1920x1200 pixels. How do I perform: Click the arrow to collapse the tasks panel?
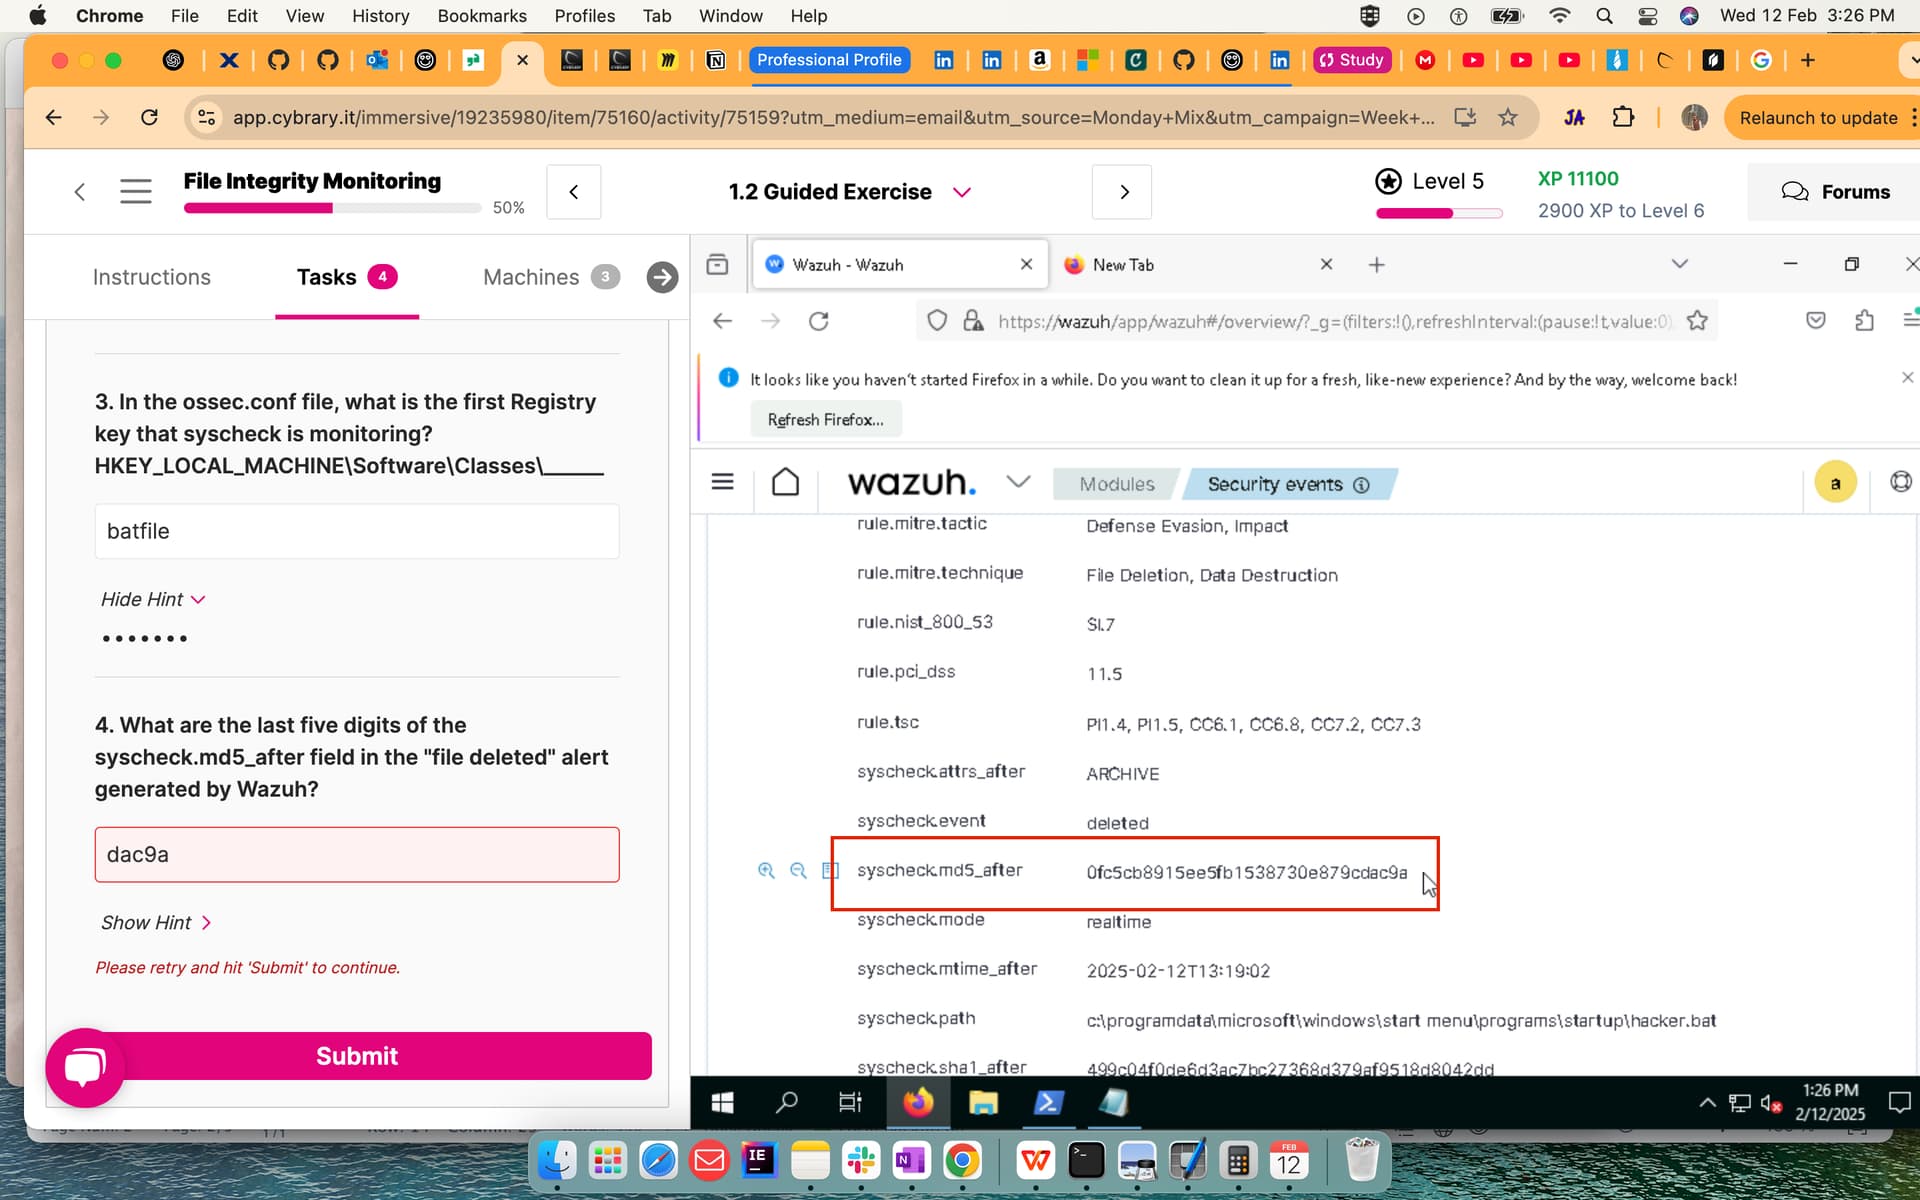point(661,277)
